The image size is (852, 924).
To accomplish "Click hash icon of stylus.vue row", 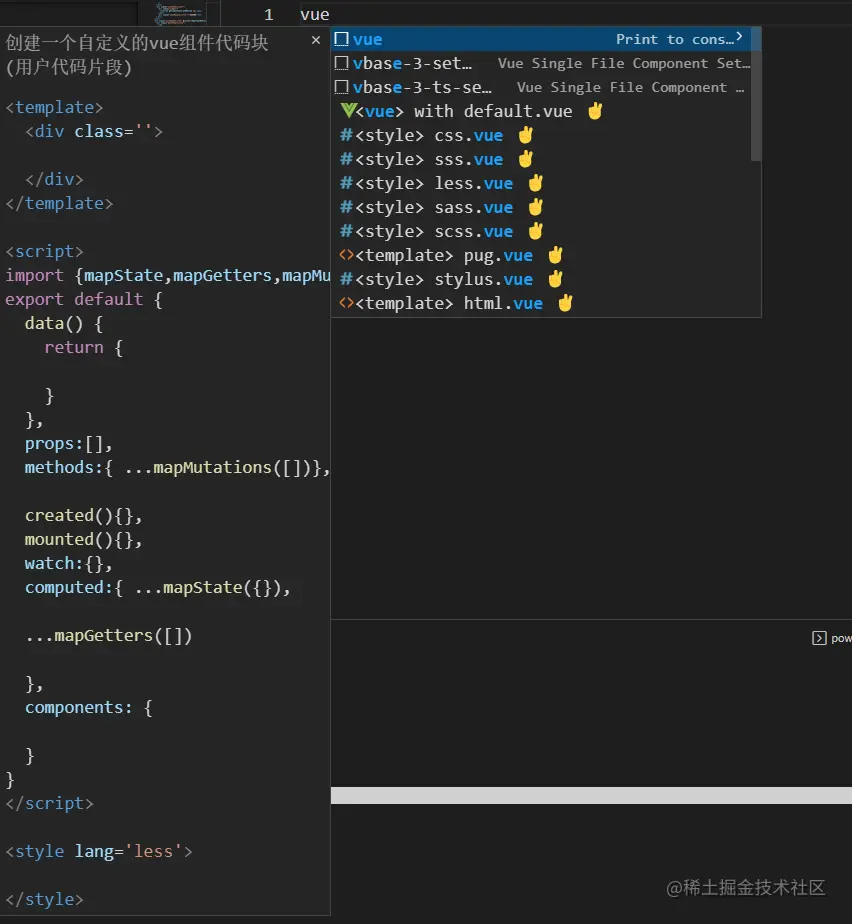I will pyautogui.click(x=346, y=279).
